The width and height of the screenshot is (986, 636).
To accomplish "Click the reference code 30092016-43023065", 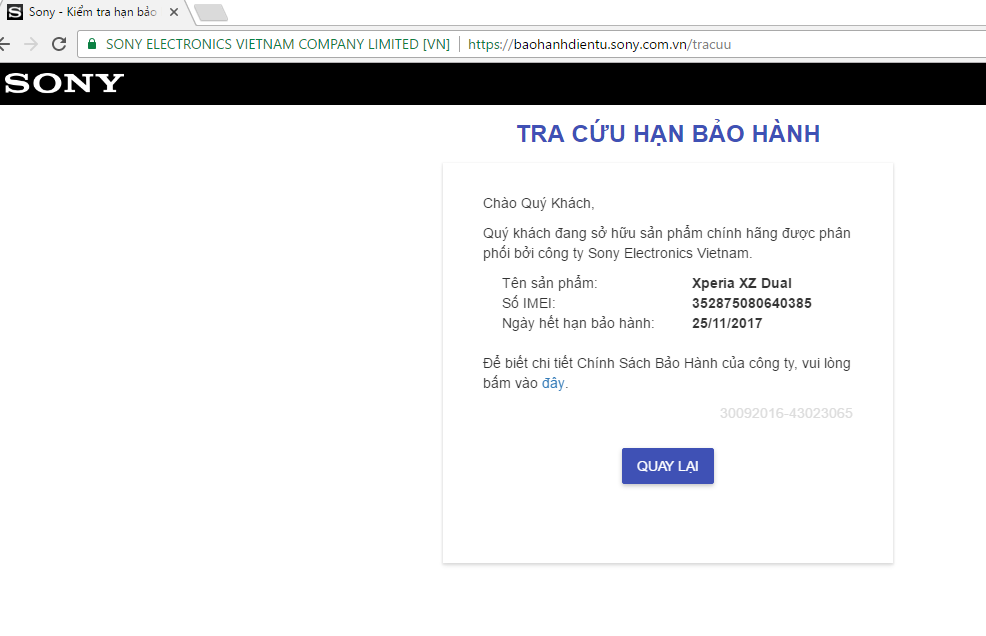I will point(786,413).
